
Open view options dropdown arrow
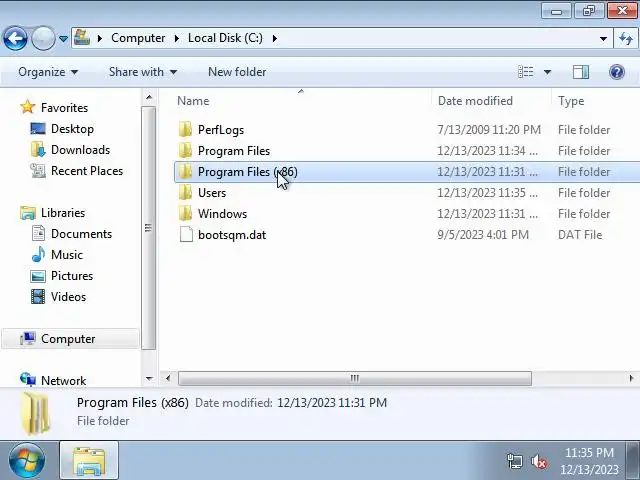547,72
